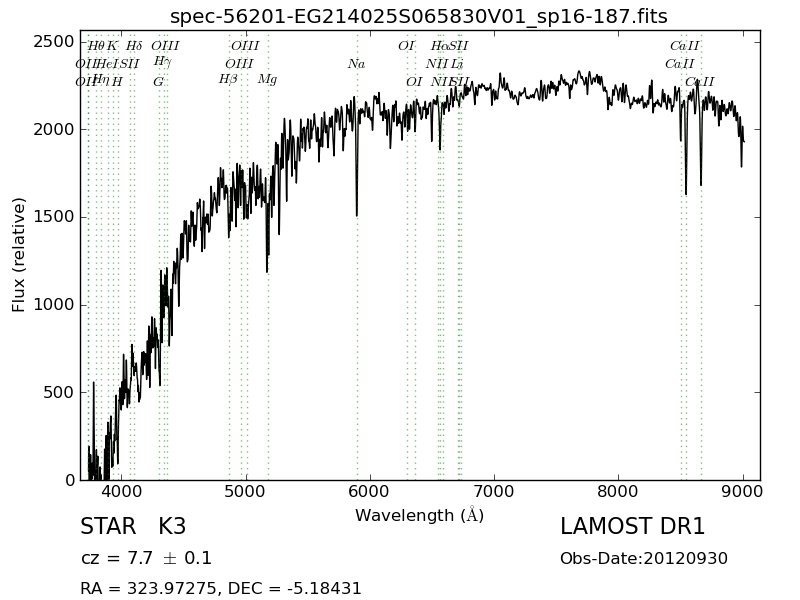Click the Obs-Date:20120930 text
Screen dimensions: 800x600
pyautogui.click(x=644, y=558)
